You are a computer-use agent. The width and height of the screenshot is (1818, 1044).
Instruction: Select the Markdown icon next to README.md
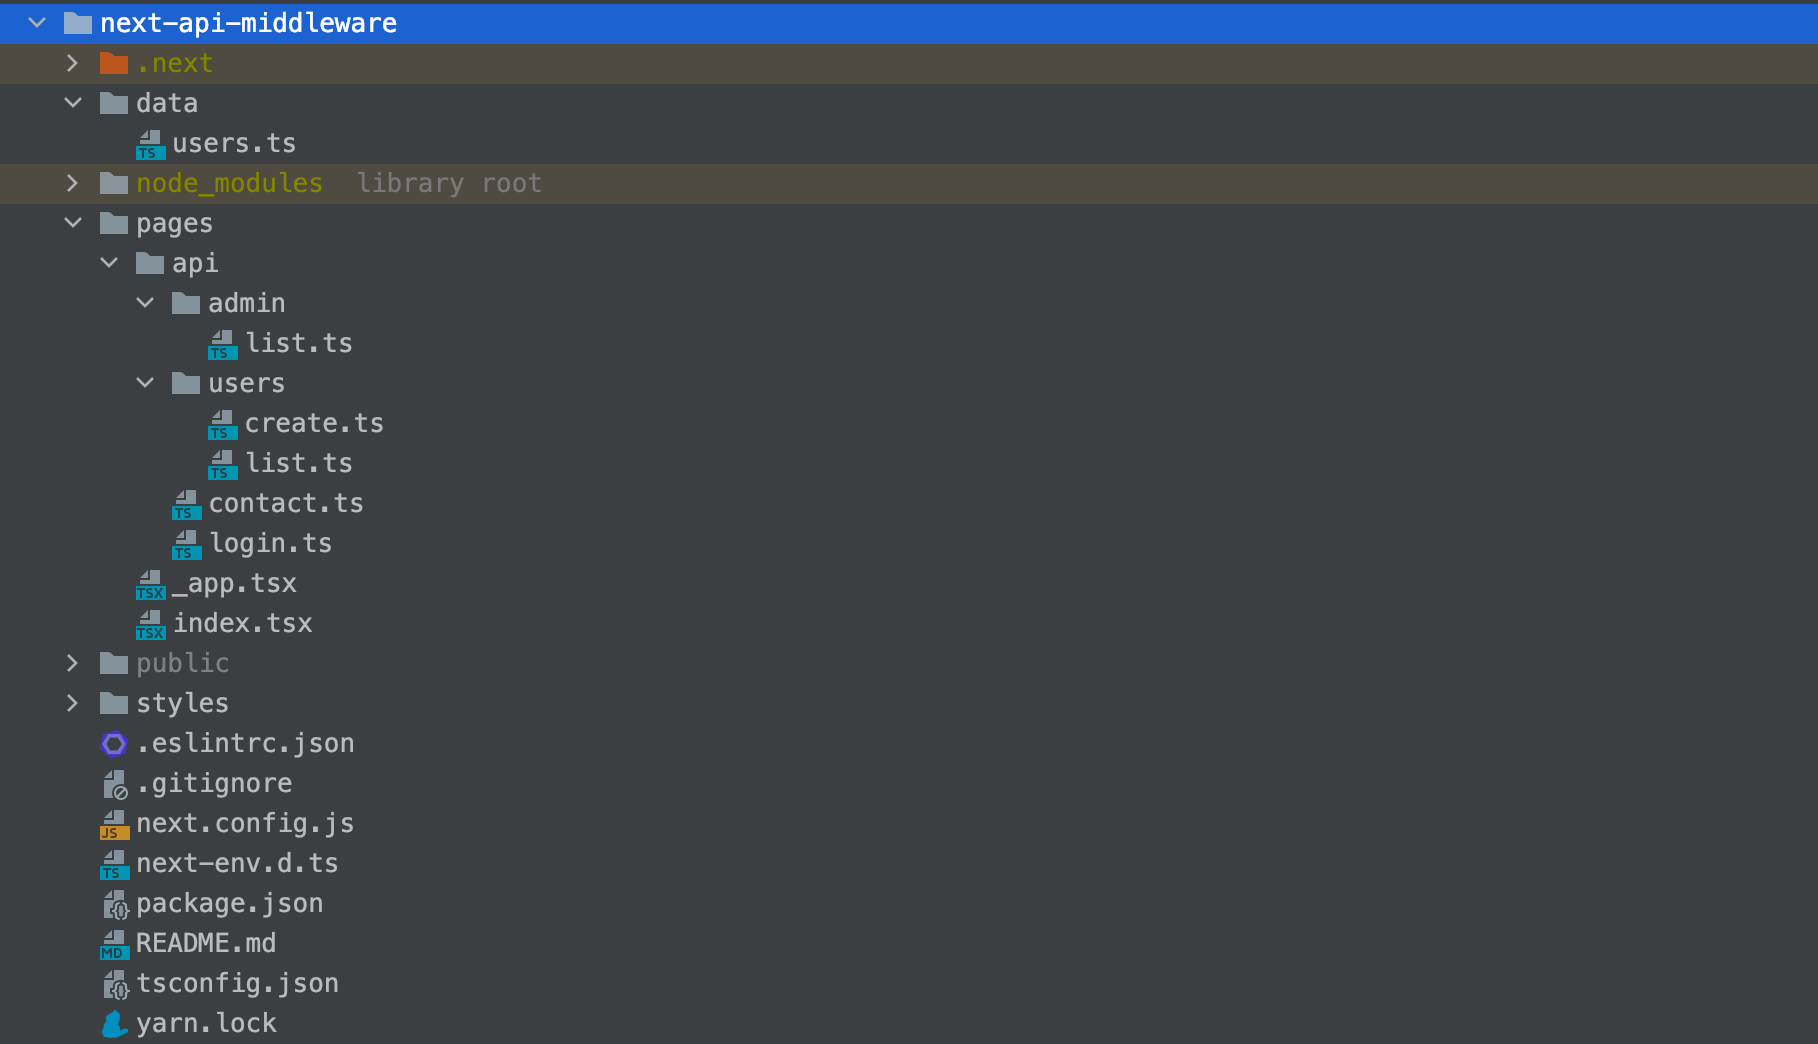[x=114, y=944]
